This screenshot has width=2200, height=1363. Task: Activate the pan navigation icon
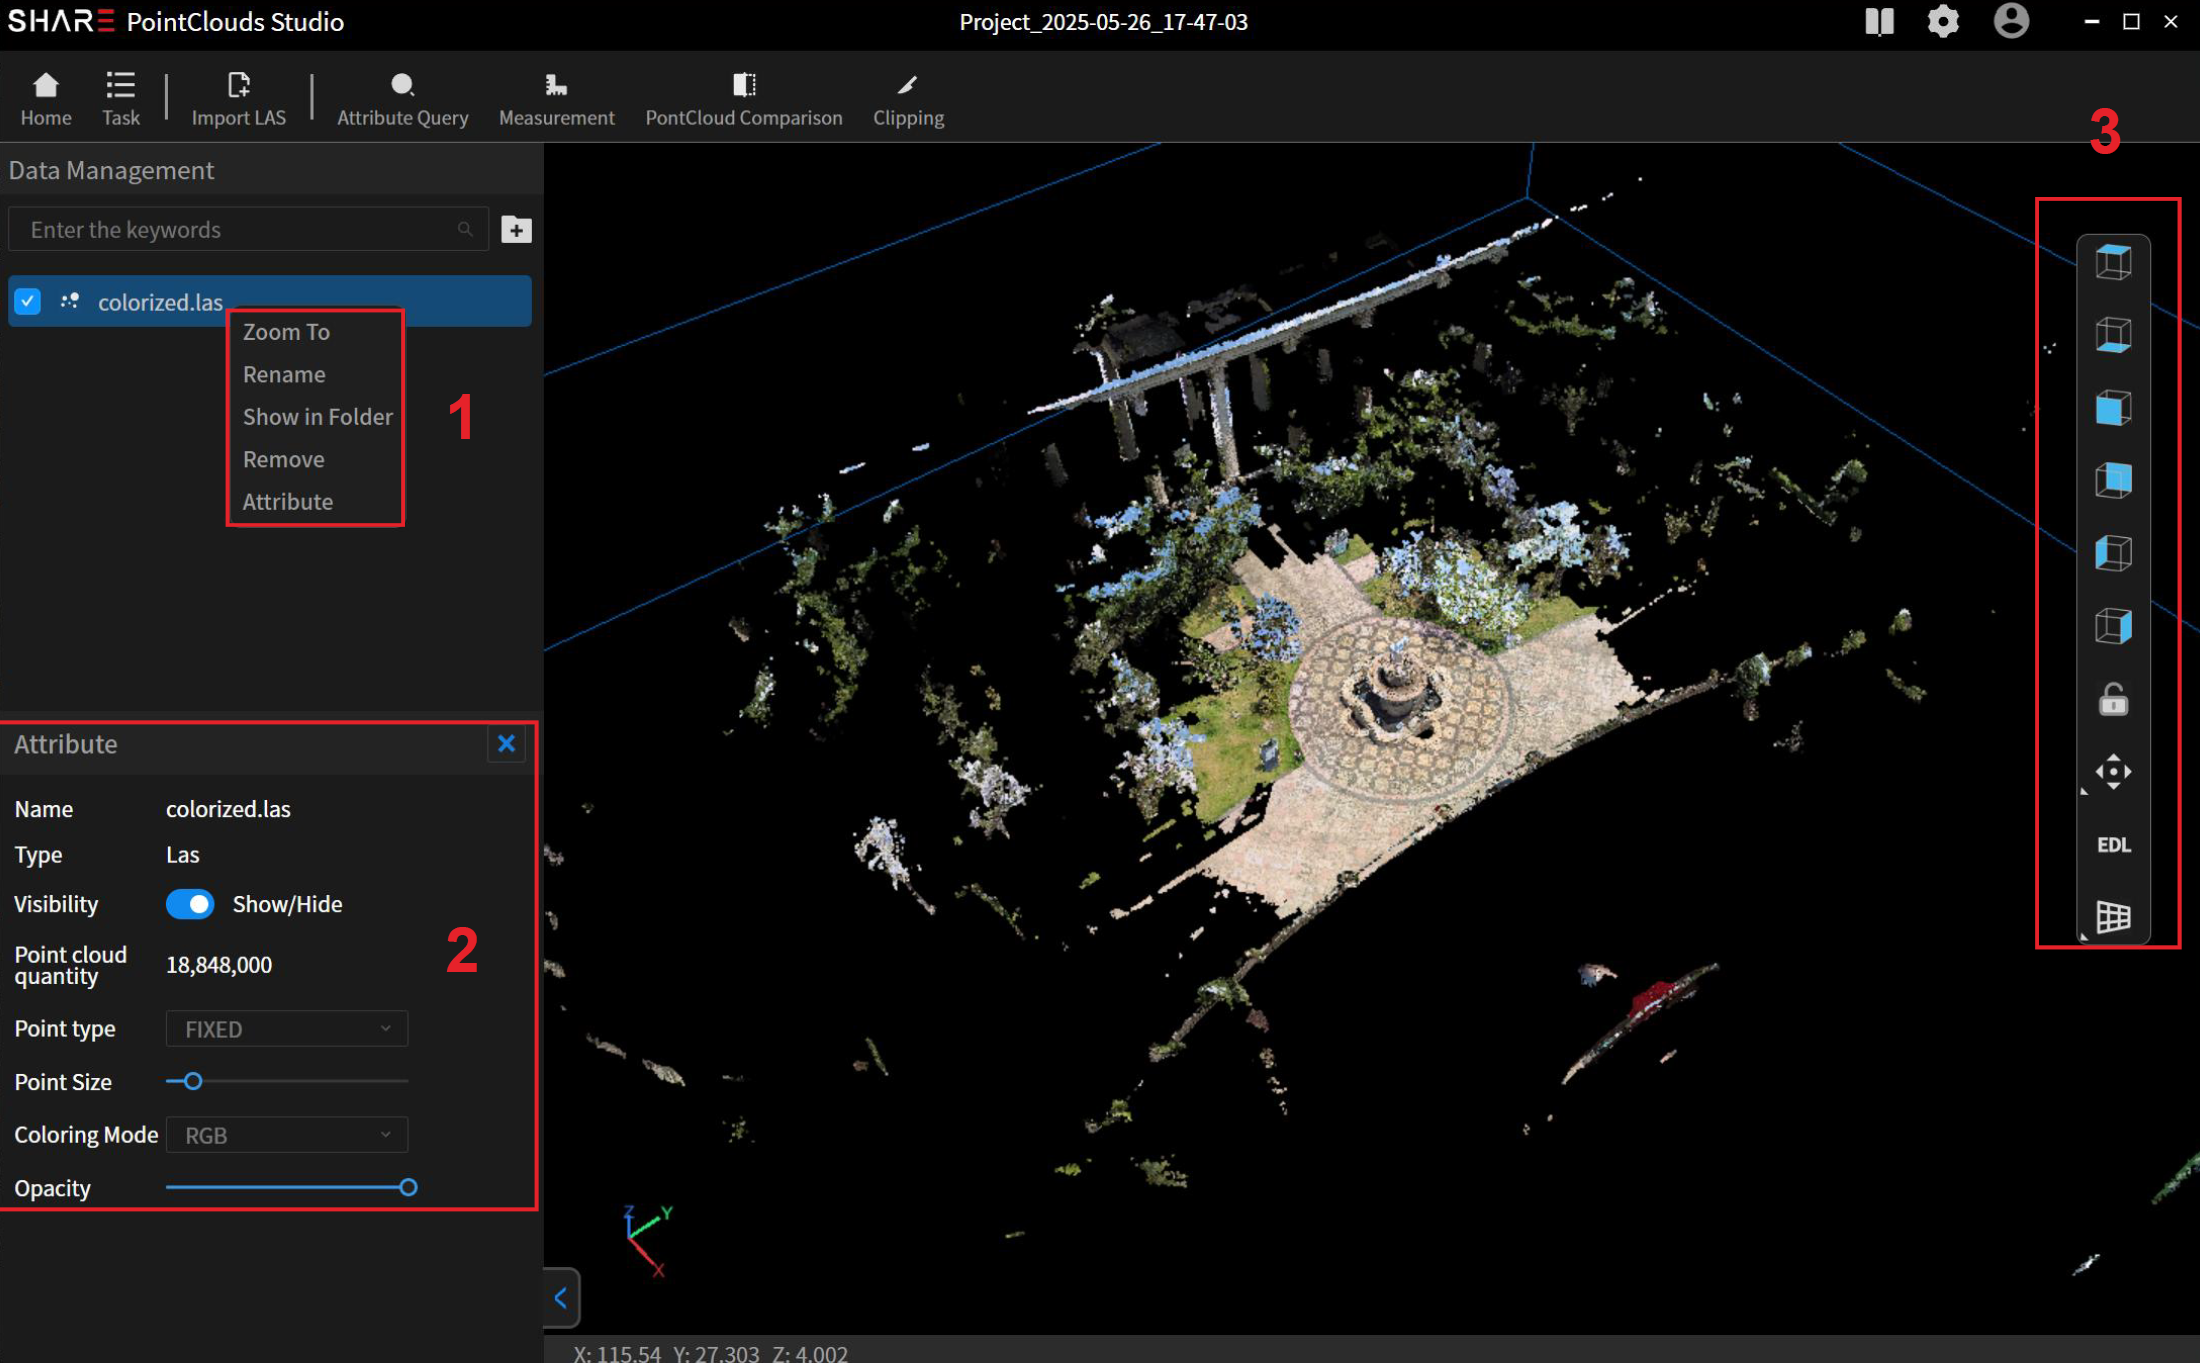[x=2113, y=772]
